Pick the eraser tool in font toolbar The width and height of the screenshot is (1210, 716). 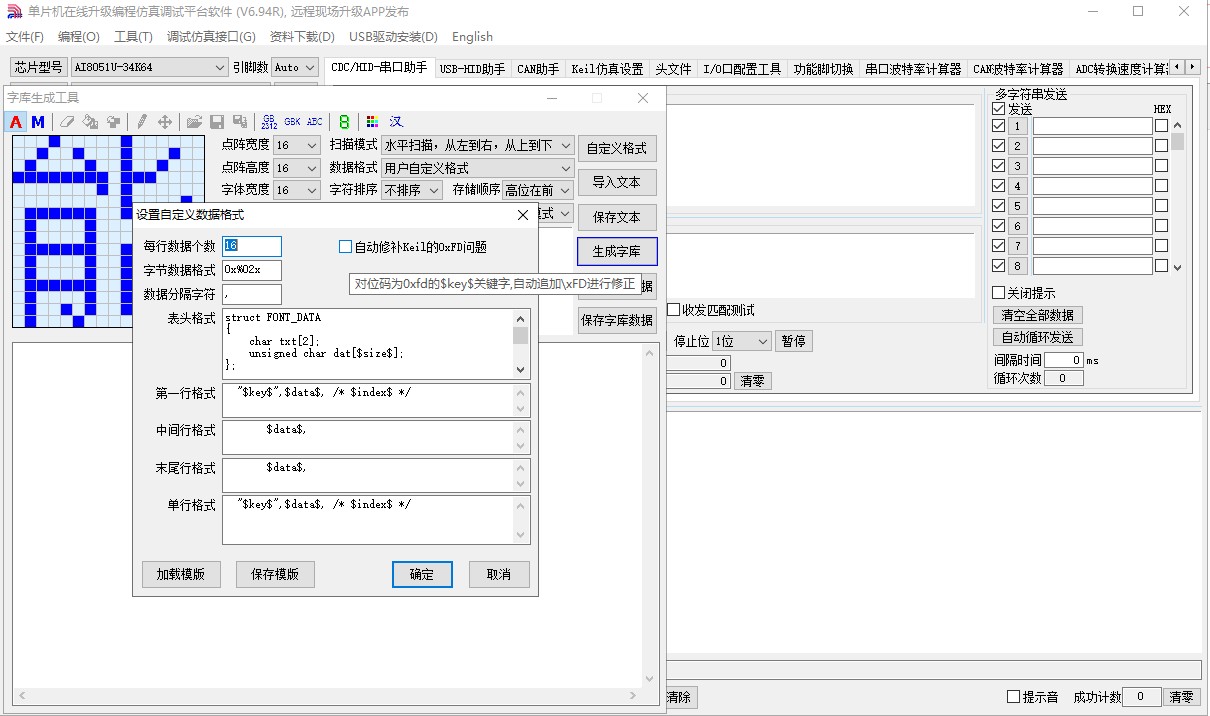67,122
